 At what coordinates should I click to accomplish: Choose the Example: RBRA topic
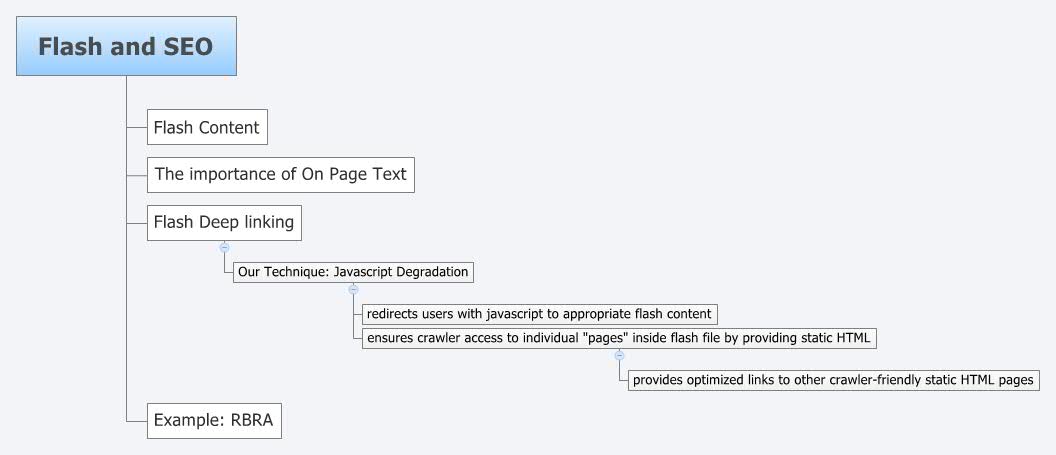click(214, 420)
